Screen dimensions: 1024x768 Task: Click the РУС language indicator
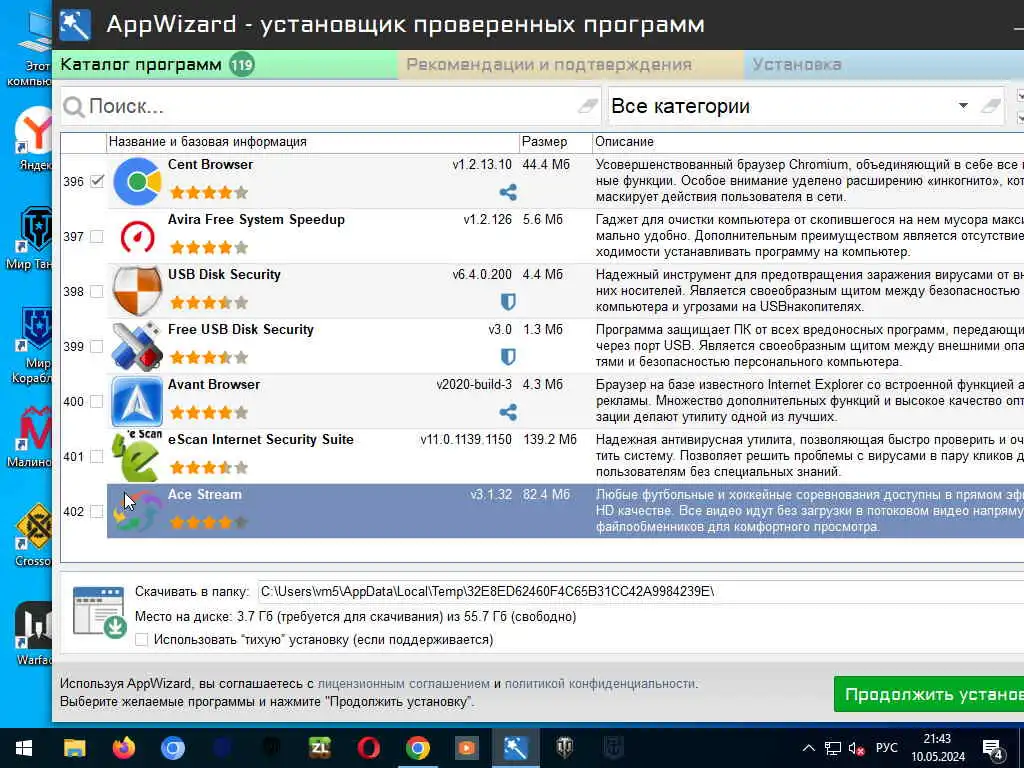click(x=886, y=748)
